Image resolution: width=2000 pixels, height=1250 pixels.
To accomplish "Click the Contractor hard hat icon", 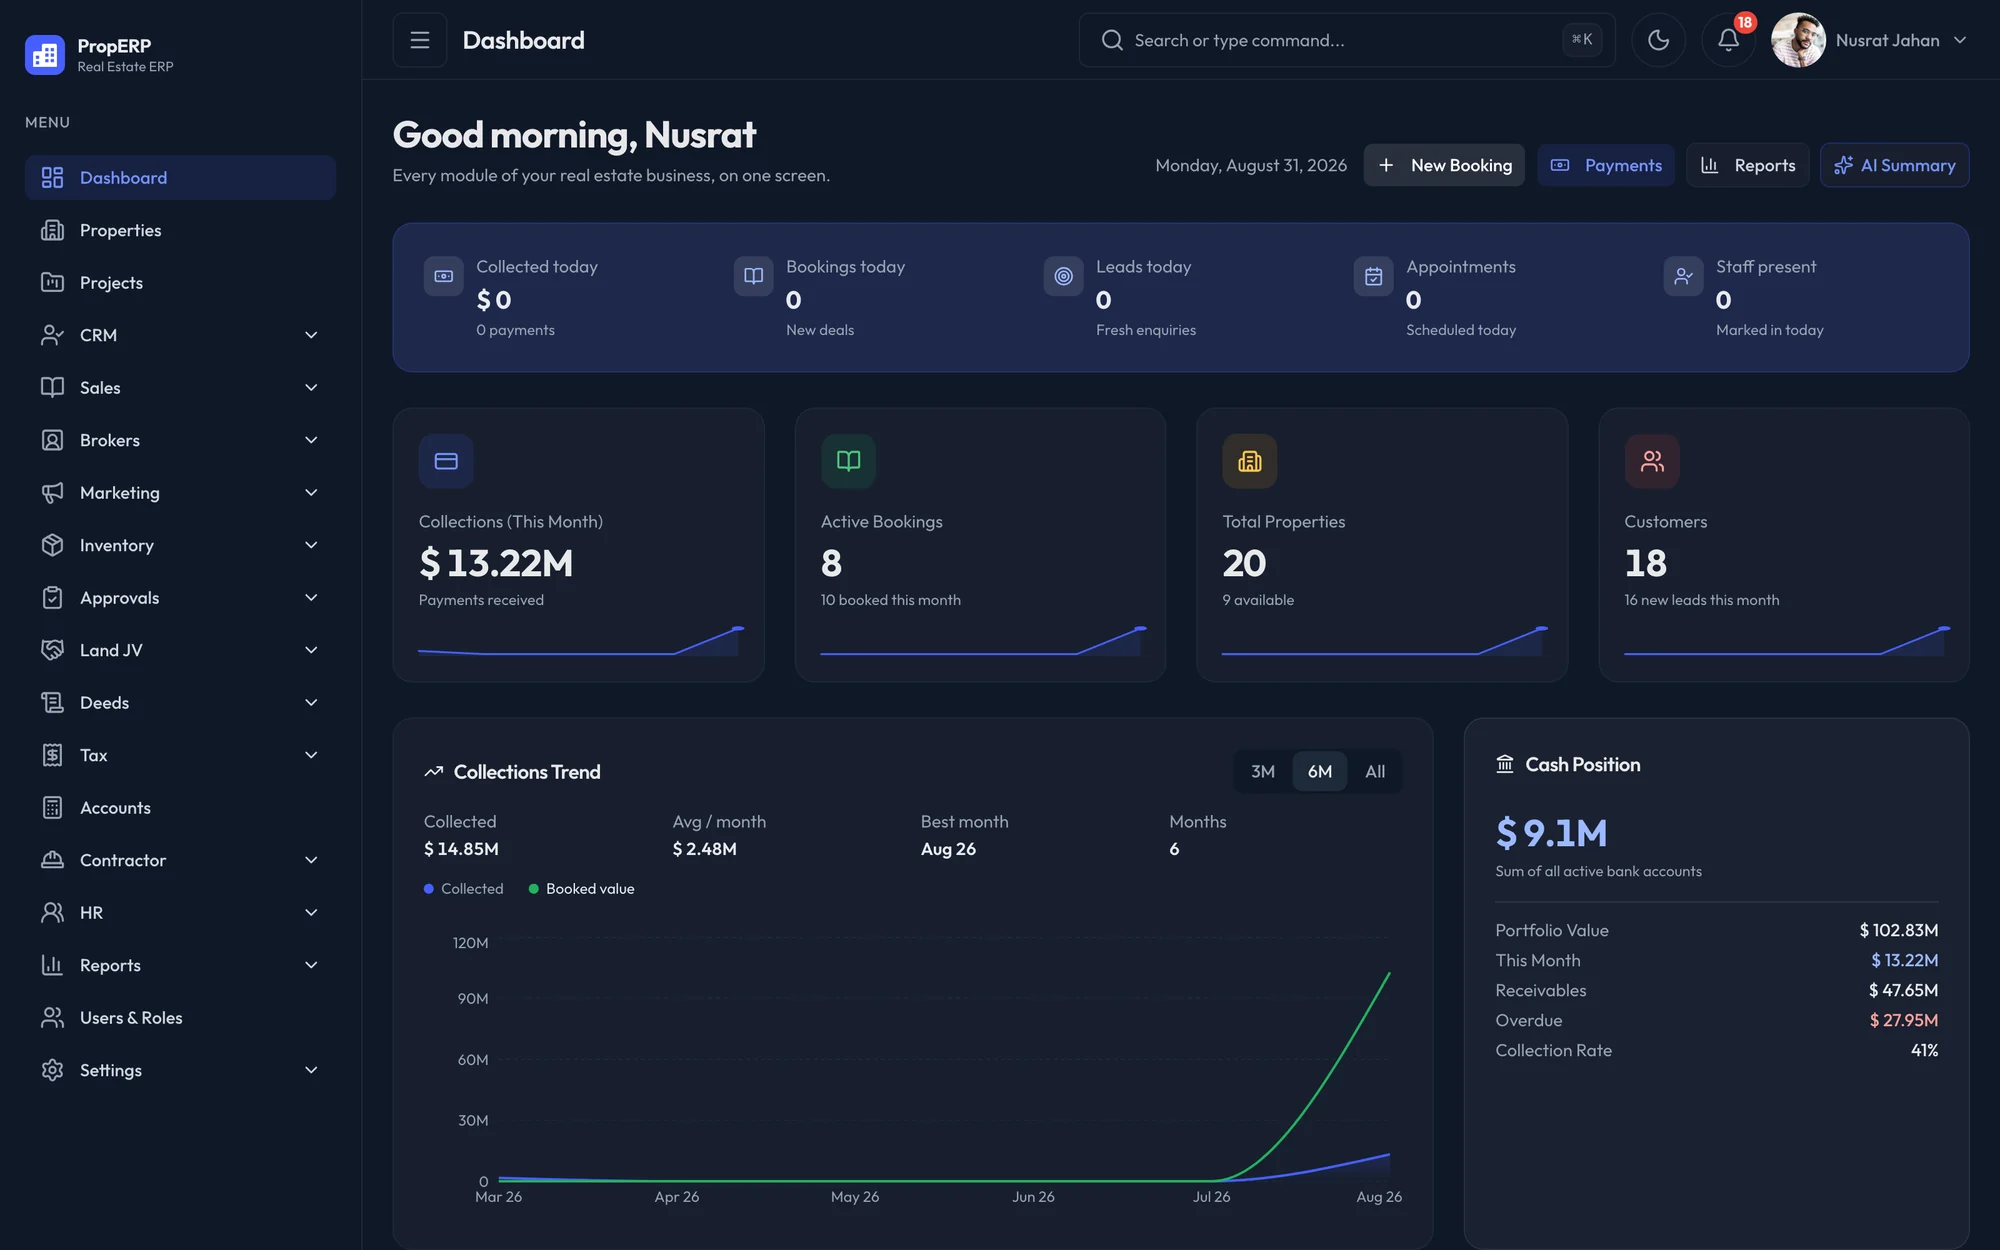I will click(52, 860).
